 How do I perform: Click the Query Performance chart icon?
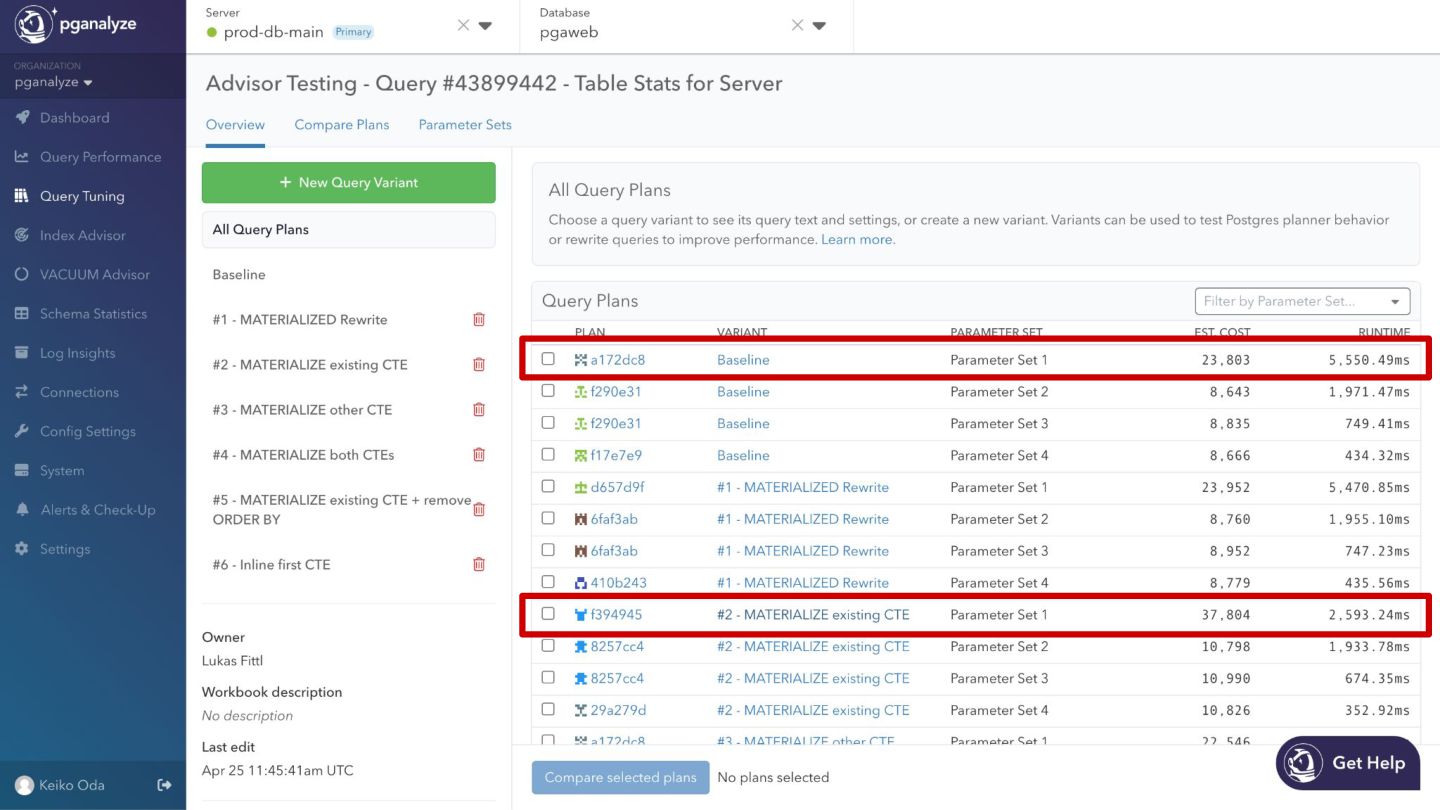coord(22,157)
